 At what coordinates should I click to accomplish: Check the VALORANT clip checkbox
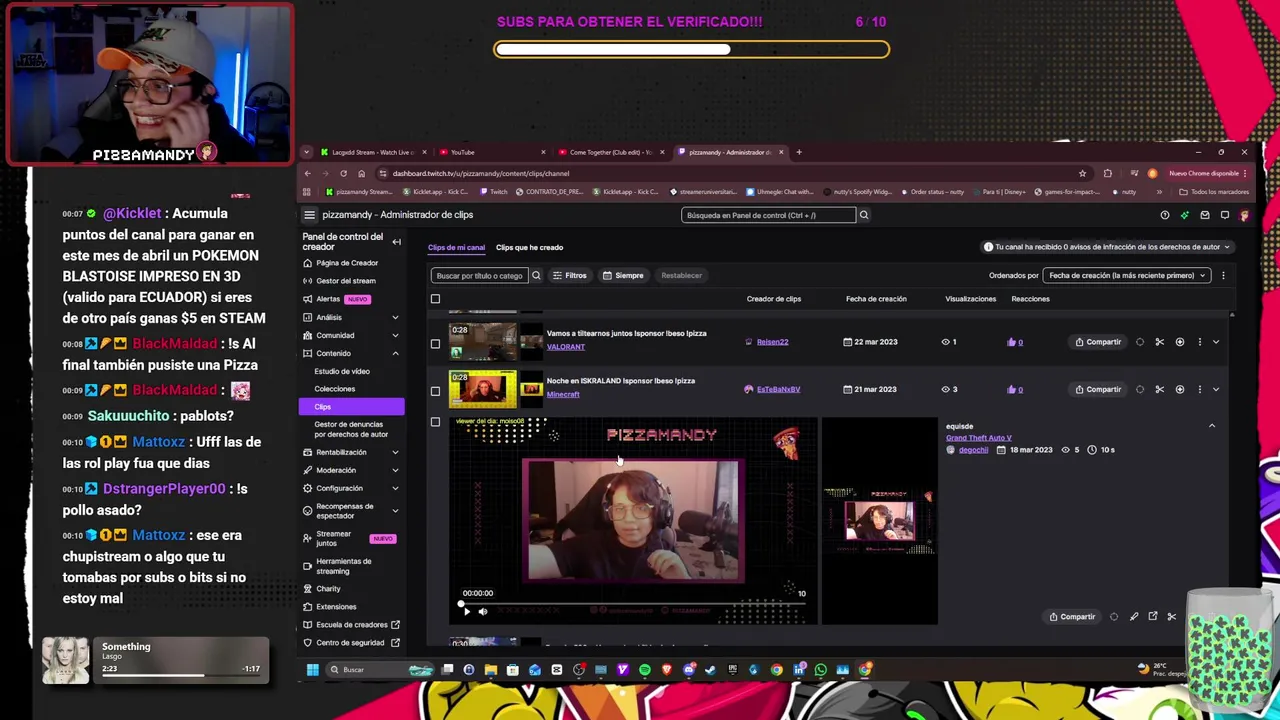[x=435, y=344]
